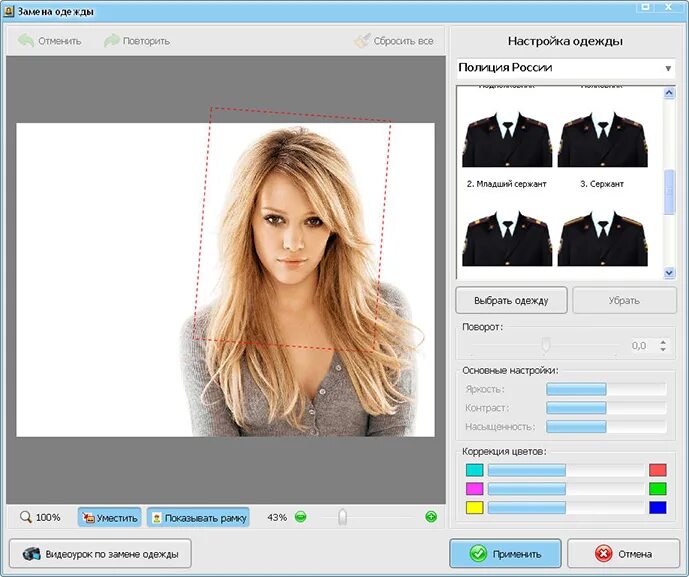This screenshot has width=689, height=577.
Task: Click the Контраст contrast slider
Action: 606,408
